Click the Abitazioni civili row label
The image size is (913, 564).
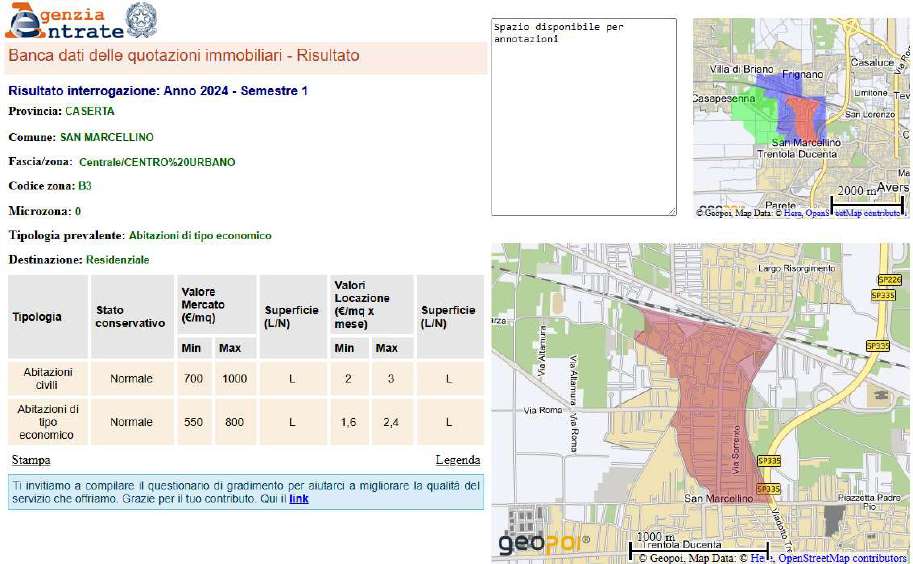pyautogui.click(x=48, y=378)
